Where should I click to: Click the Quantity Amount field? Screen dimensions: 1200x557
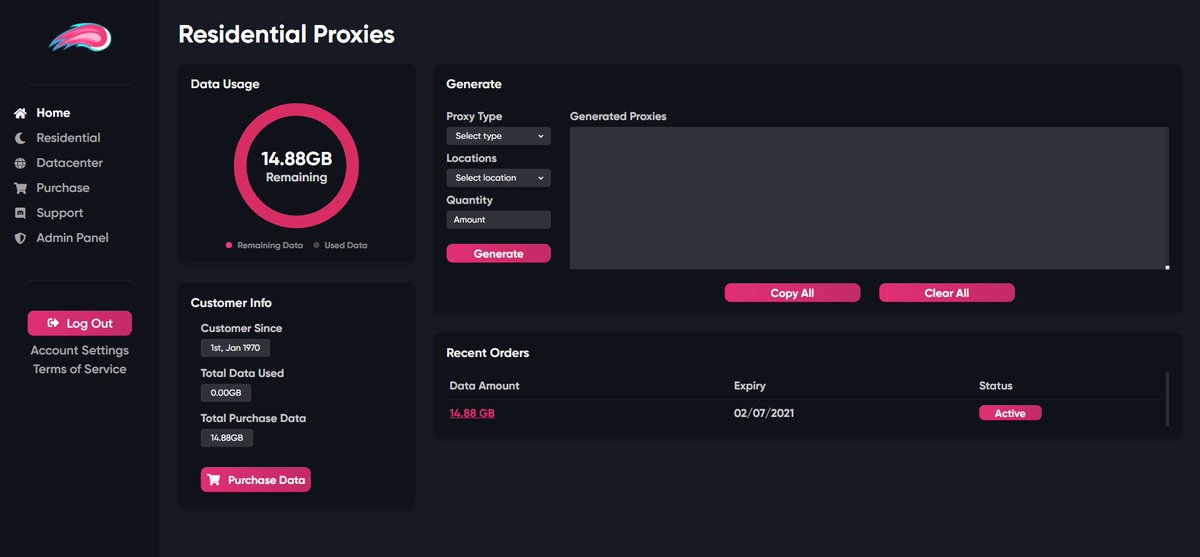[498, 220]
